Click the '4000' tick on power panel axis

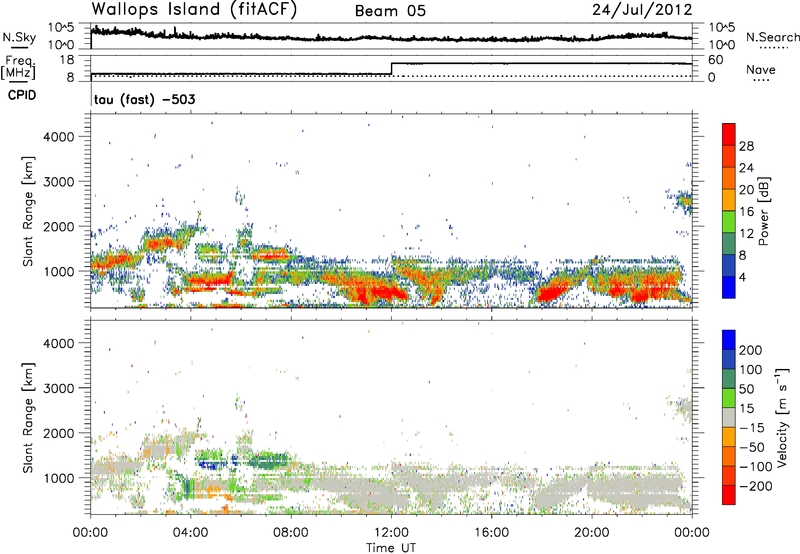(x=59, y=137)
